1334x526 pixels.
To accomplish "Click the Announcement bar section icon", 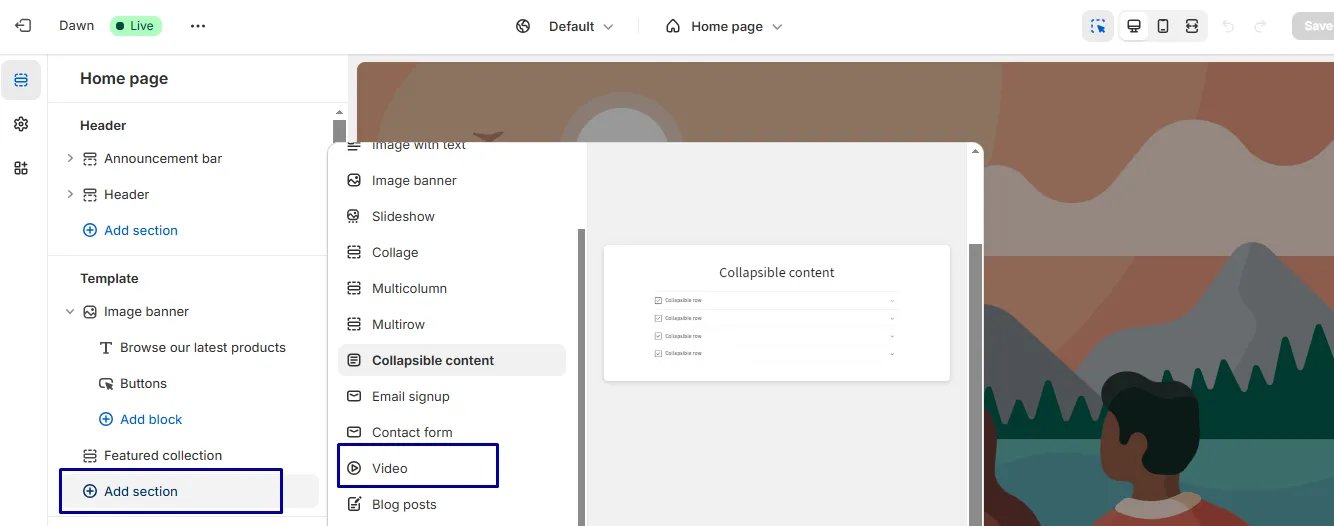I will click(90, 158).
